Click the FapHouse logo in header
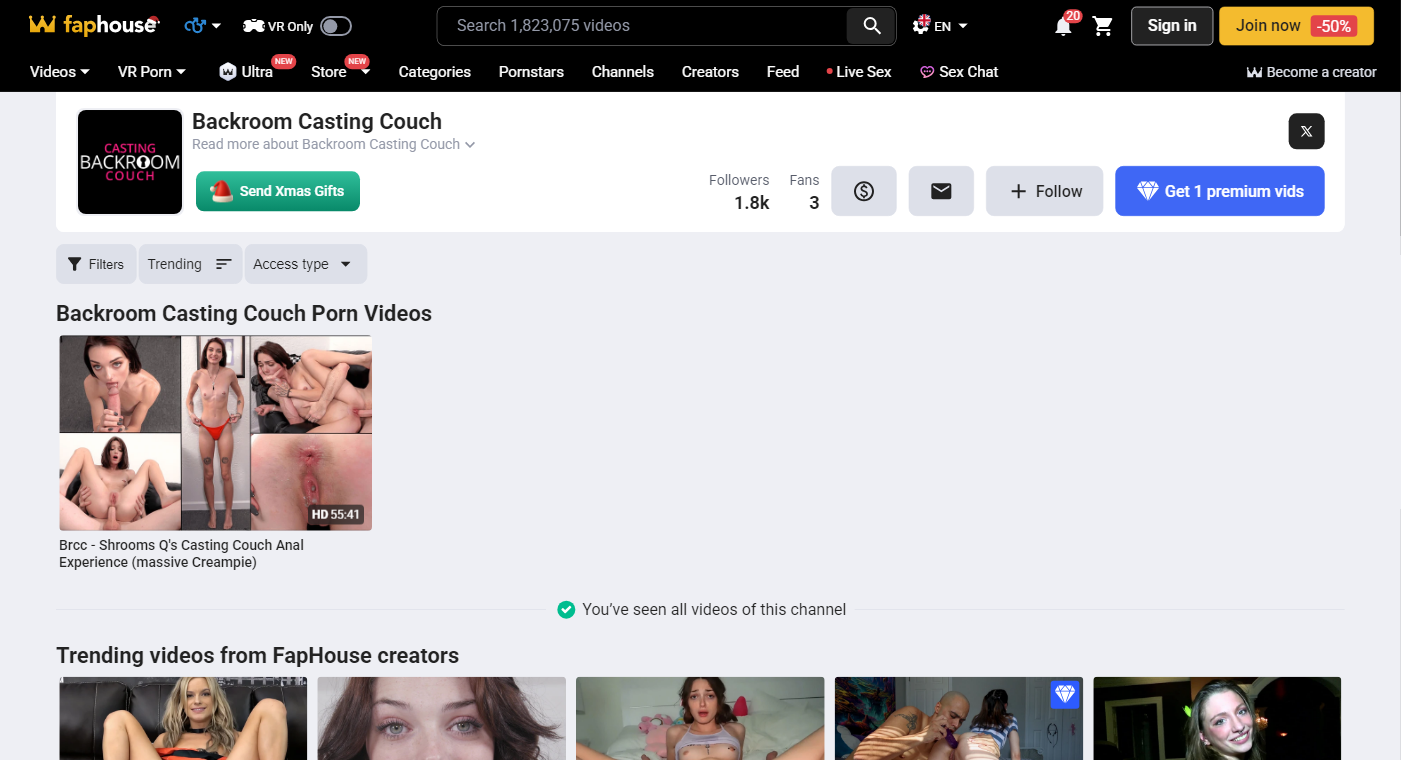The image size is (1401, 760). (x=94, y=25)
